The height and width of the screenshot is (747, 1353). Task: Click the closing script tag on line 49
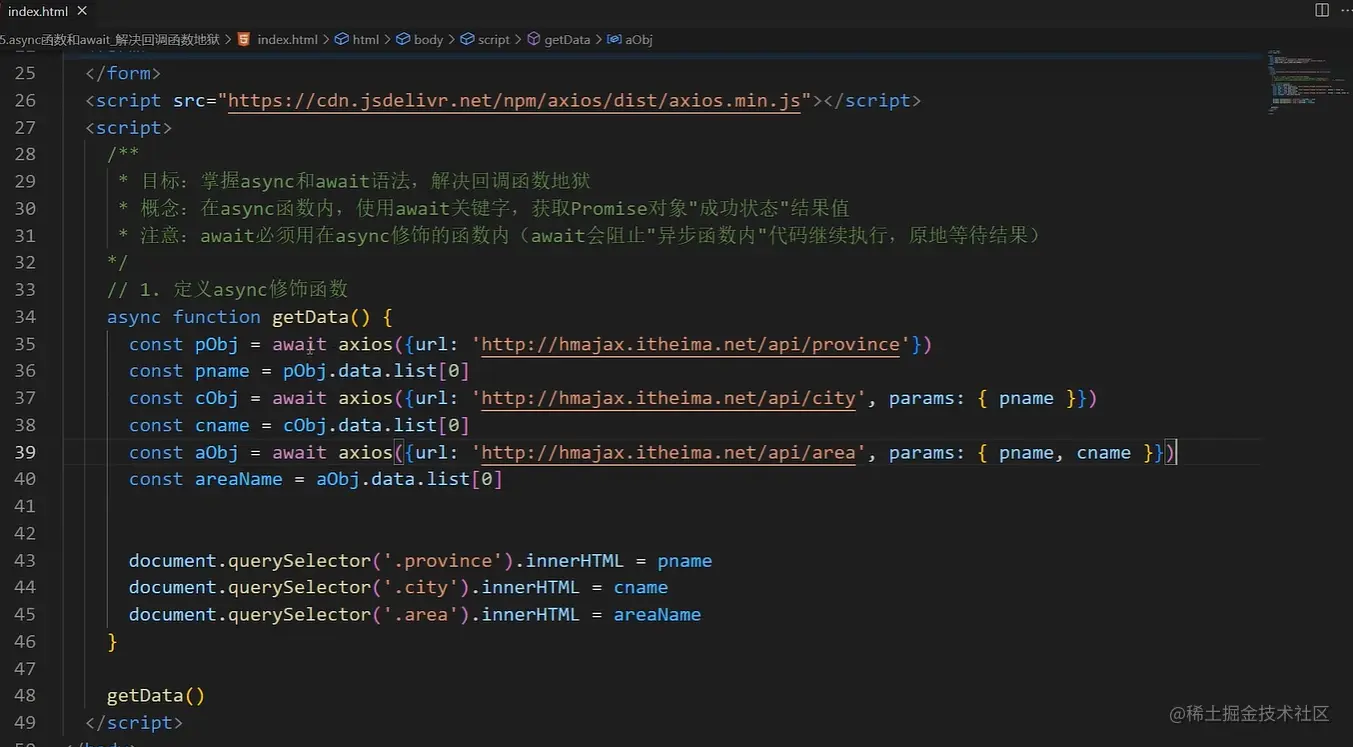pyautogui.click(x=134, y=722)
